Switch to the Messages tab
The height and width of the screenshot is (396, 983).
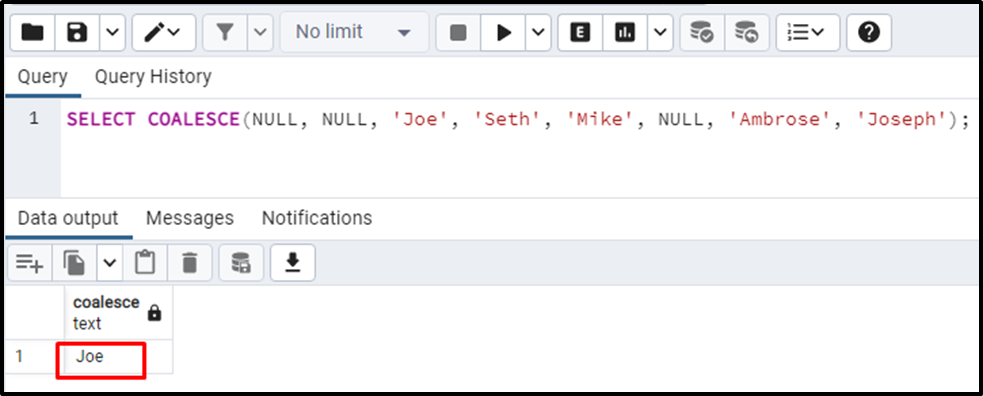pyautogui.click(x=190, y=218)
